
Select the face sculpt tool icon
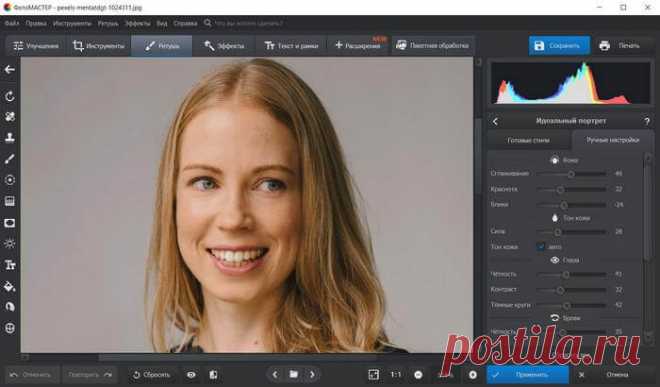click(10, 307)
